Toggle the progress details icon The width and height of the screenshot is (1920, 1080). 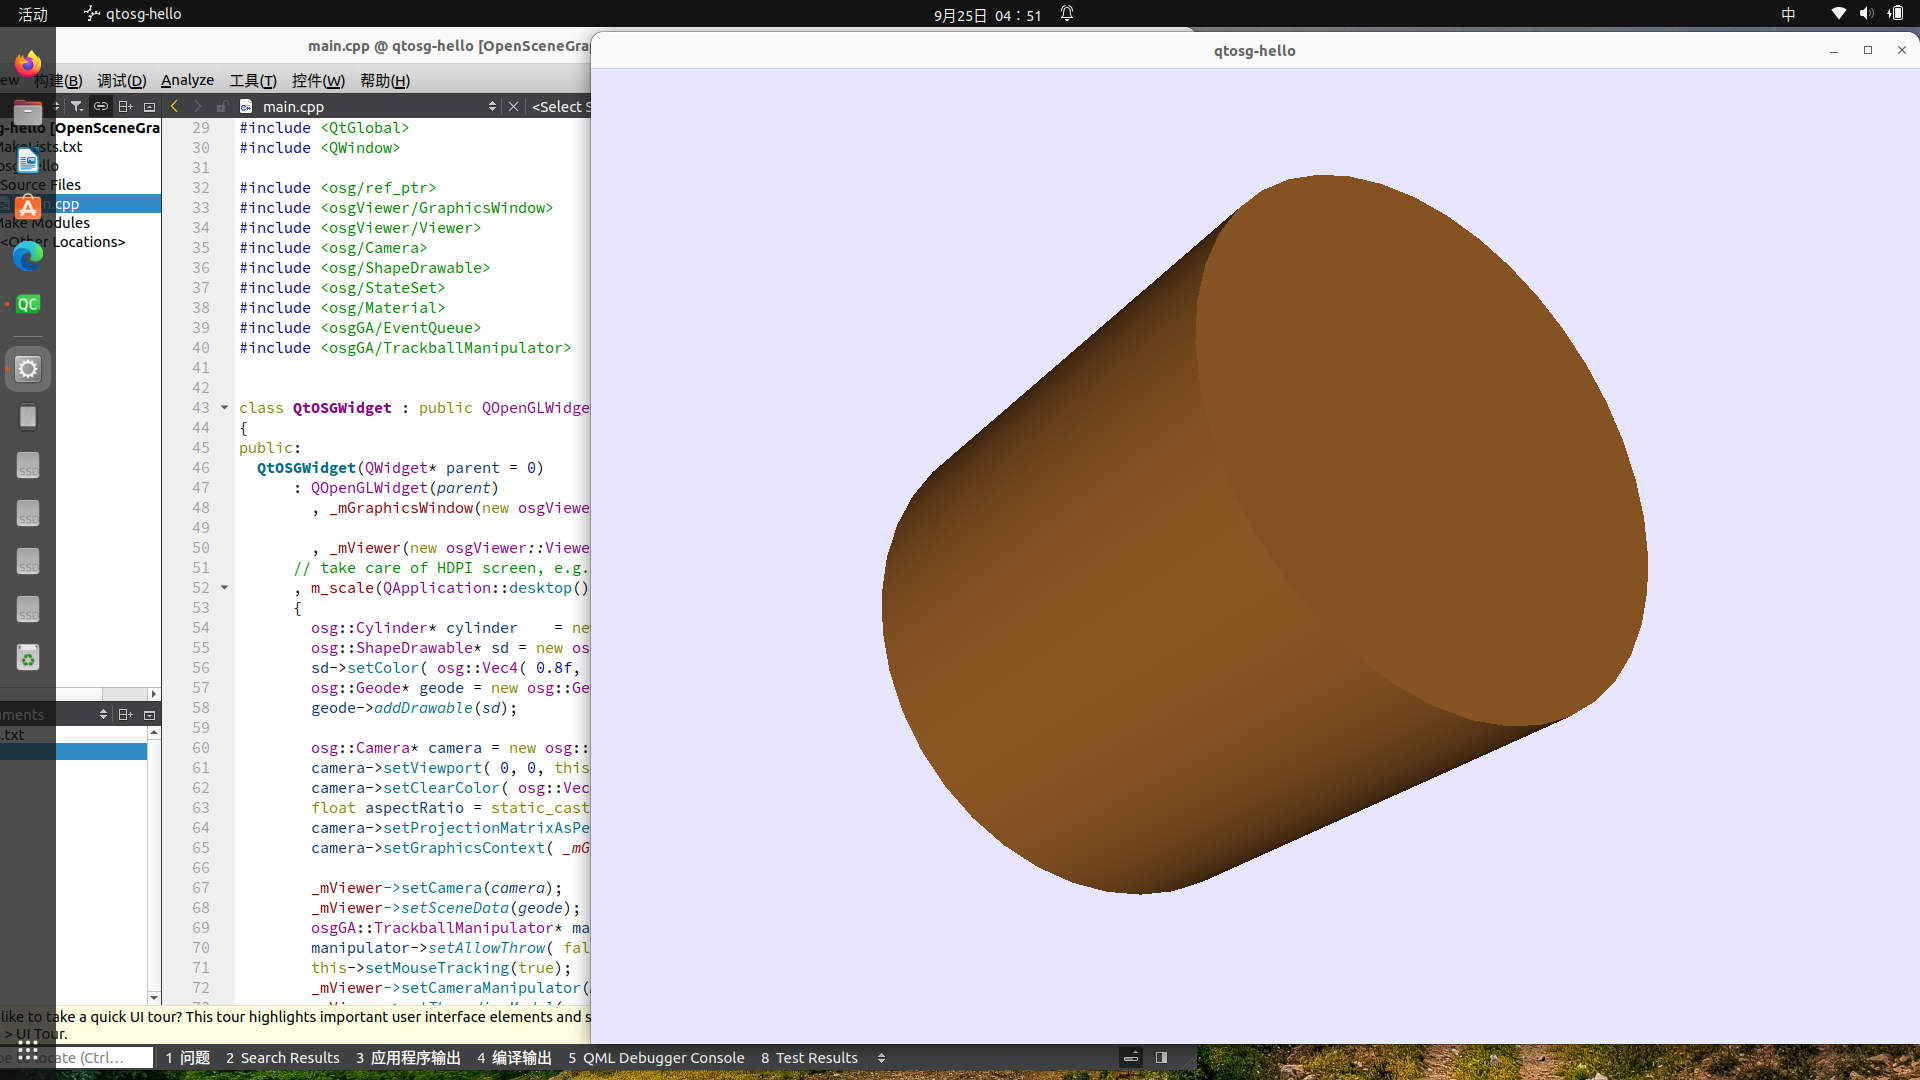tap(1131, 1057)
